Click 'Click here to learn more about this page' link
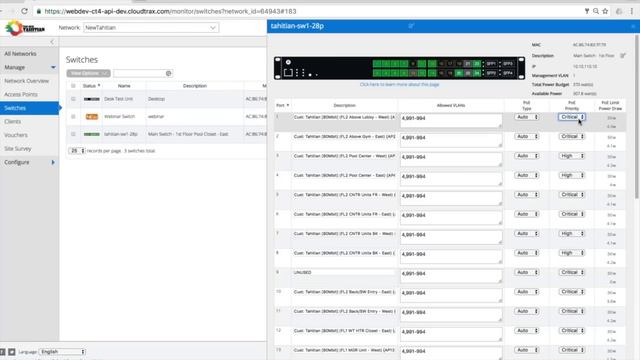 [399, 84]
